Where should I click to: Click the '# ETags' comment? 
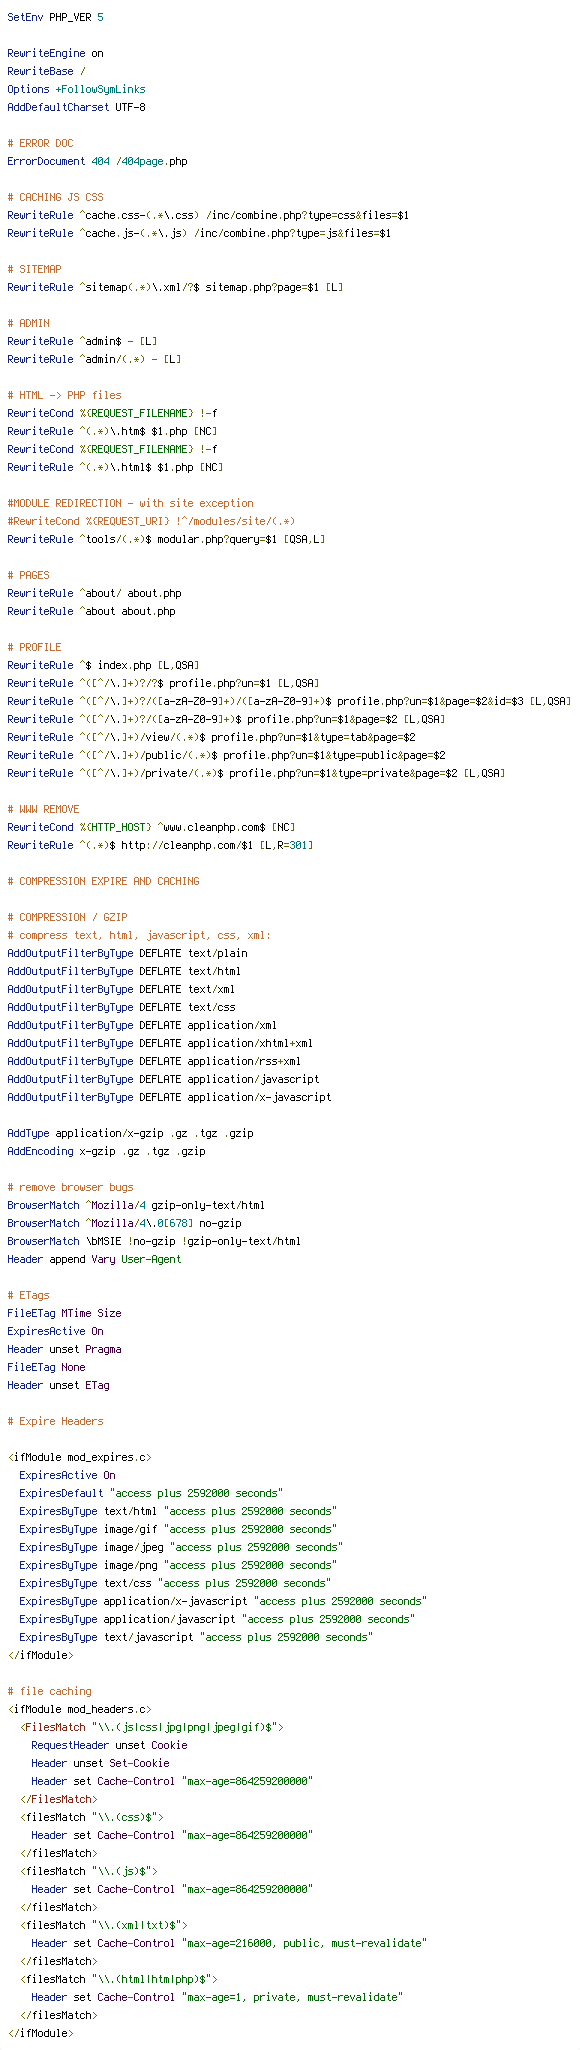click(x=28, y=1296)
